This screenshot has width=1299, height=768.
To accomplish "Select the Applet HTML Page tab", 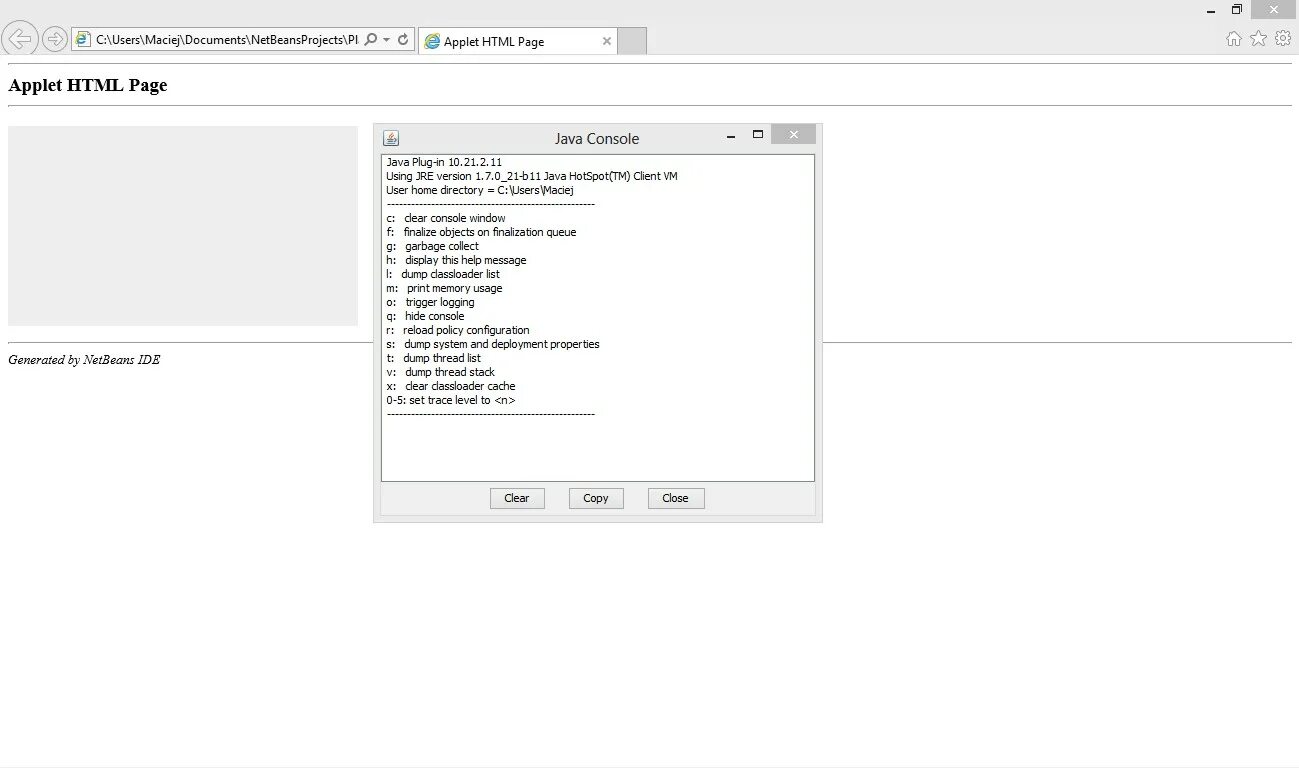I will [517, 41].
